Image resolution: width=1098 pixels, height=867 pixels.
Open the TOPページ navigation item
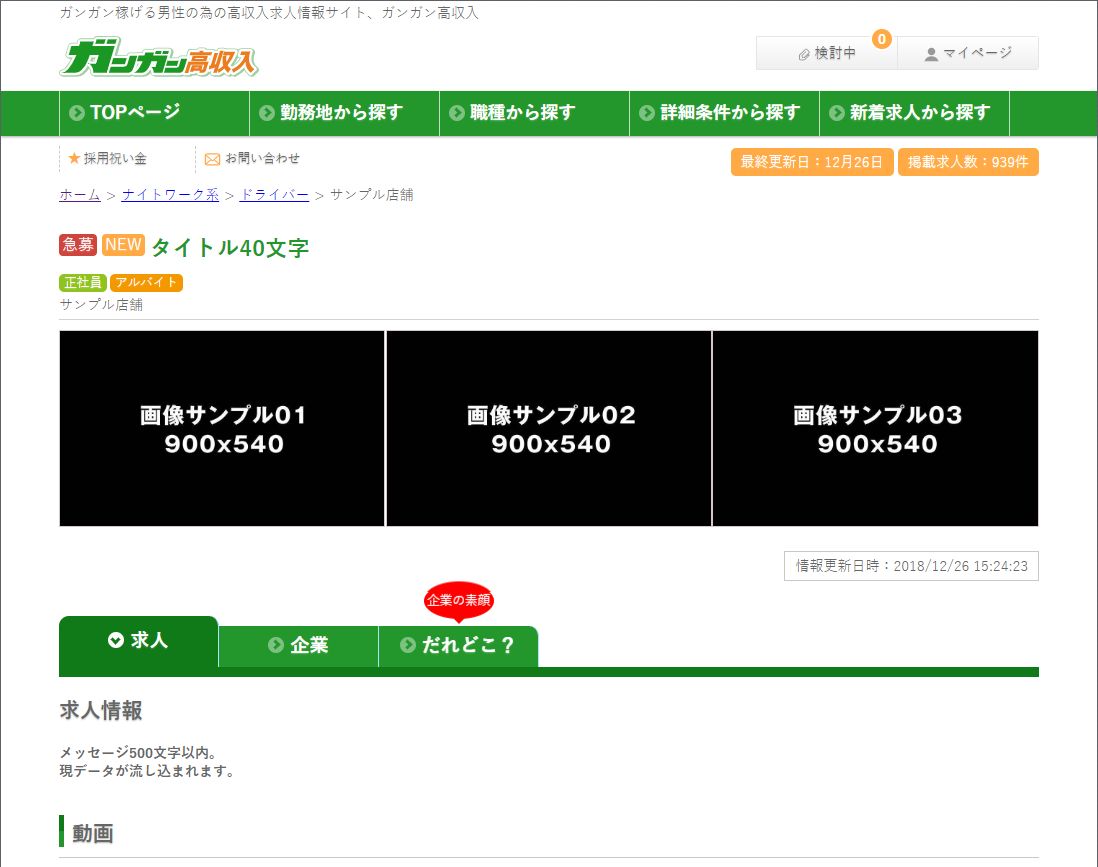(x=155, y=113)
